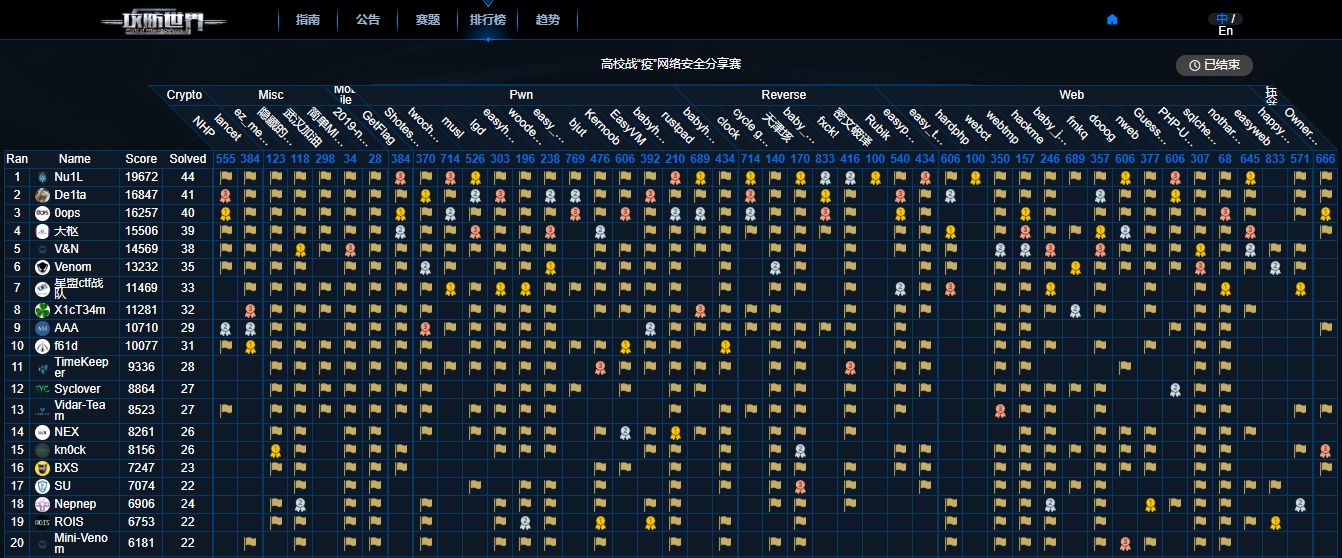Open the 指南 tab

[x=308, y=20]
